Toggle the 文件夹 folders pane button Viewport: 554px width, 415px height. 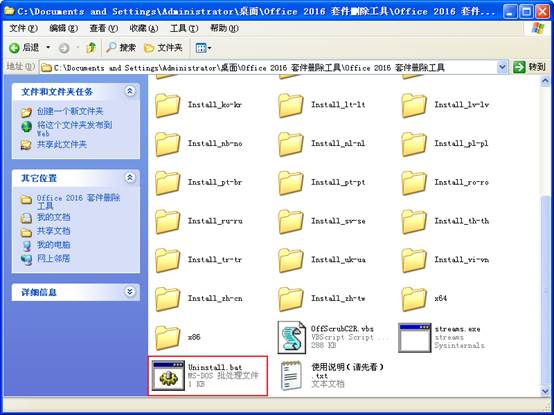coord(163,48)
